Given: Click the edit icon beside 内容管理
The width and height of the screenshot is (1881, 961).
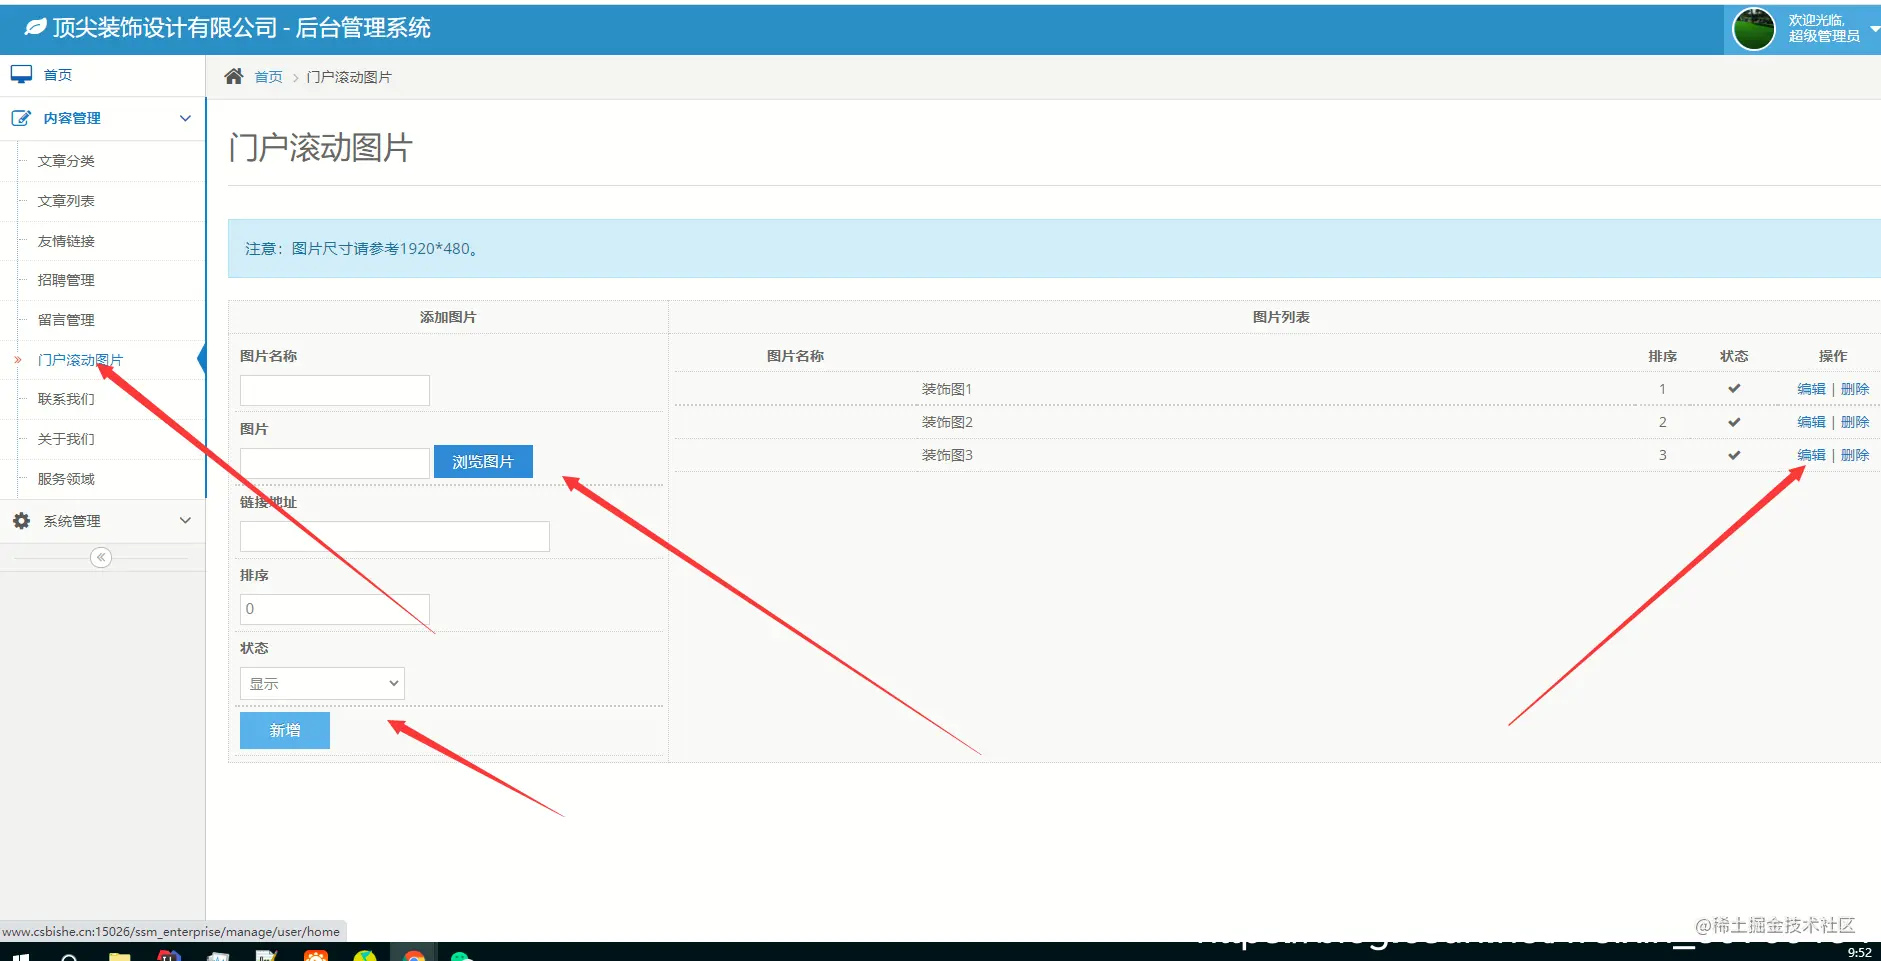Looking at the screenshot, I should pyautogui.click(x=21, y=118).
